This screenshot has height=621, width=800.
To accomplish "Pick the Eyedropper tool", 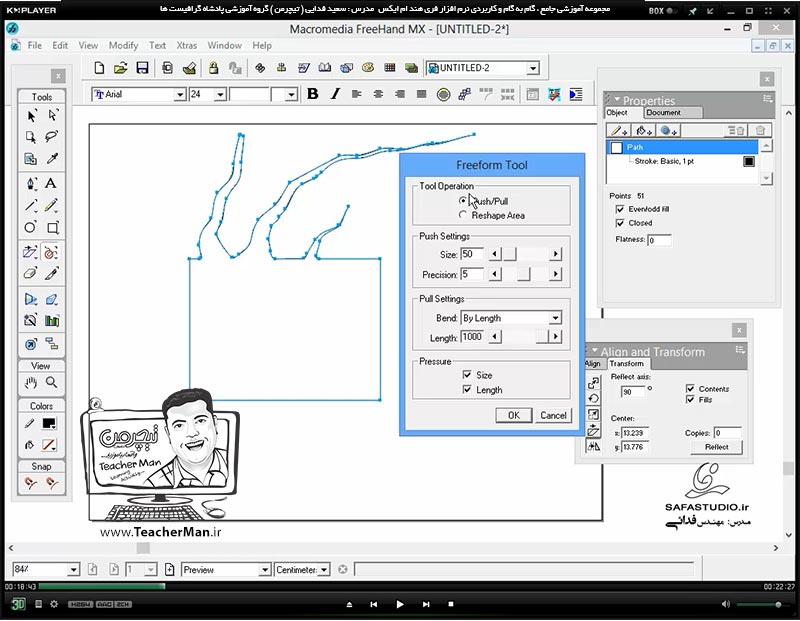I will pos(52,159).
